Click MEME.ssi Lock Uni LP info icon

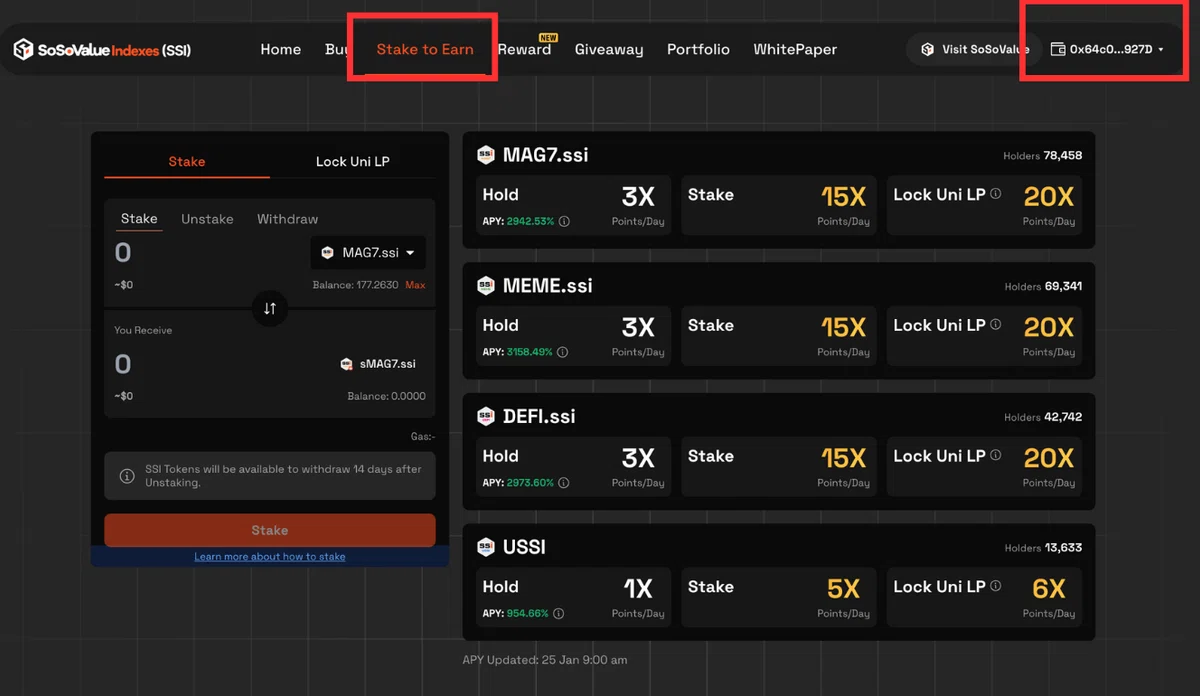(x=995, y=325)
